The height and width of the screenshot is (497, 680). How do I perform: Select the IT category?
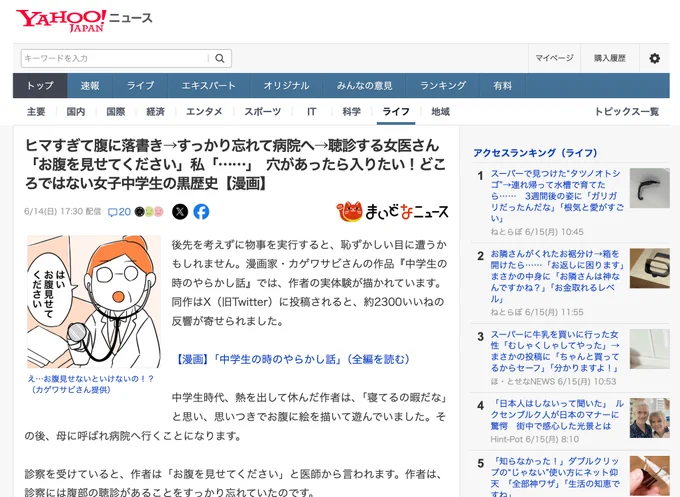point(311,111)
